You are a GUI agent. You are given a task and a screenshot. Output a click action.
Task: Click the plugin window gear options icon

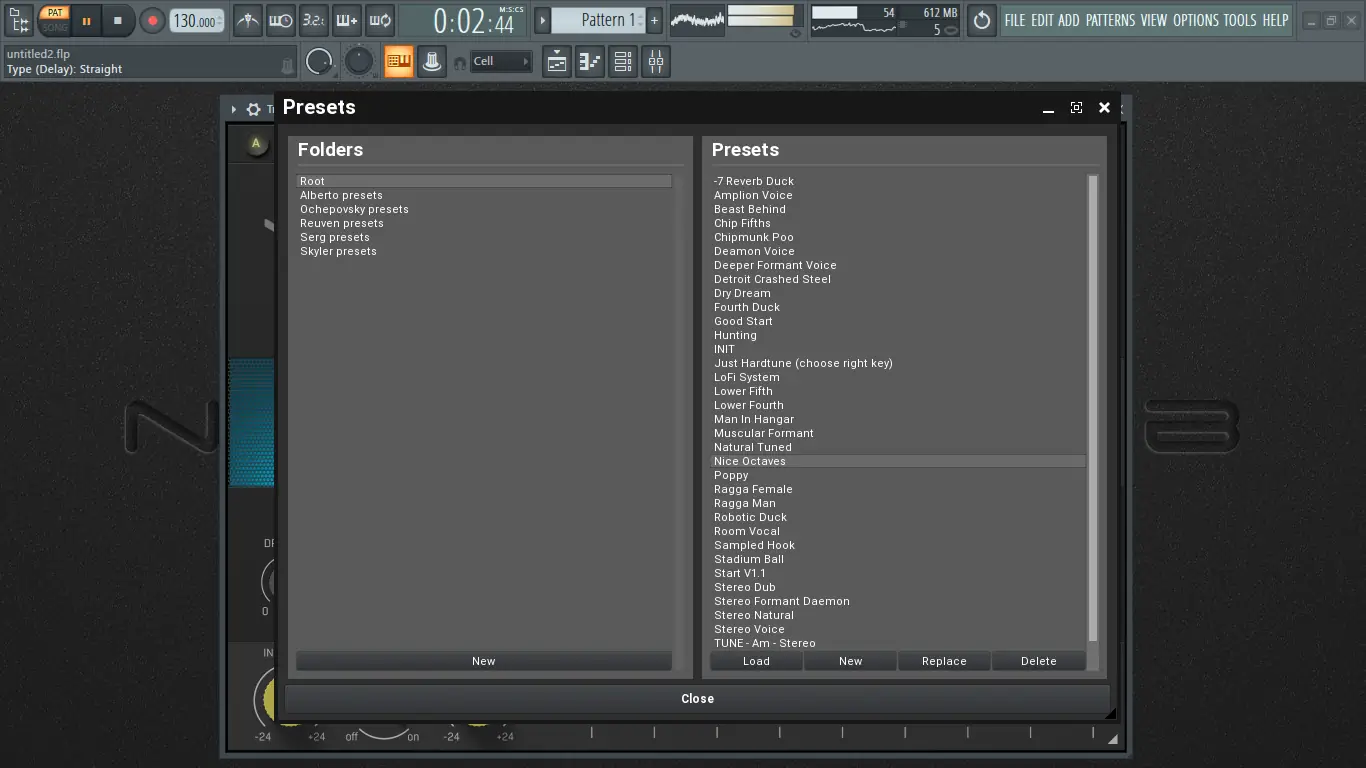tap(254, 109)
